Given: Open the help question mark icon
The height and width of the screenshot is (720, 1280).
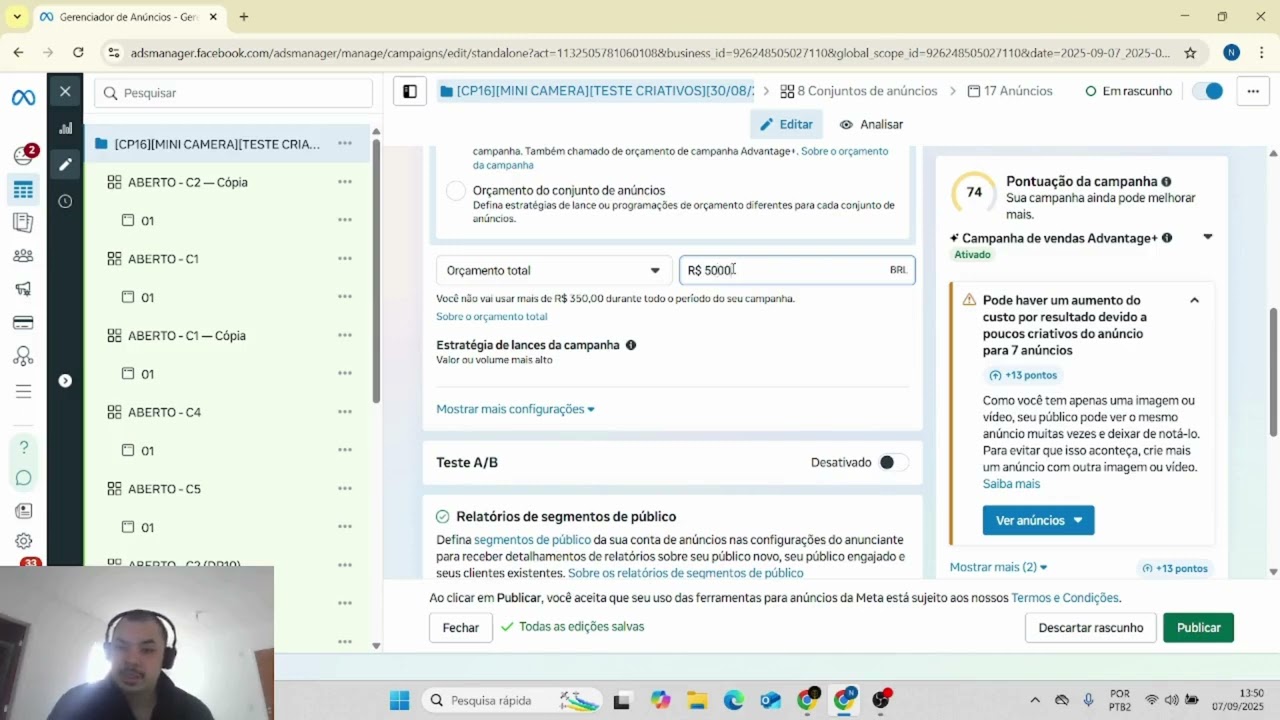Looking at the screenshot, I should click(x=23, y=447).
